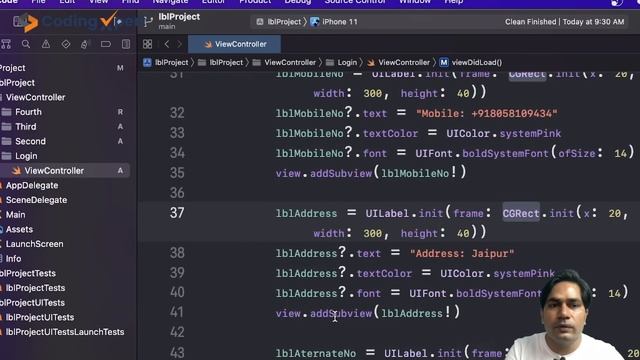Screen dimensions: 640x360
Task: Click systemPink on line 33
Action: (x=530, y=133)
